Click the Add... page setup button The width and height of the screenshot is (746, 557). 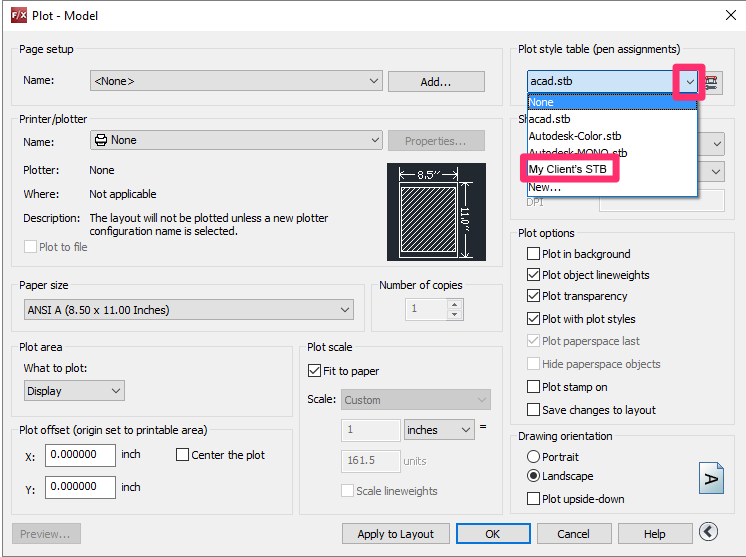pyautogui.click(x=436, y=82)
